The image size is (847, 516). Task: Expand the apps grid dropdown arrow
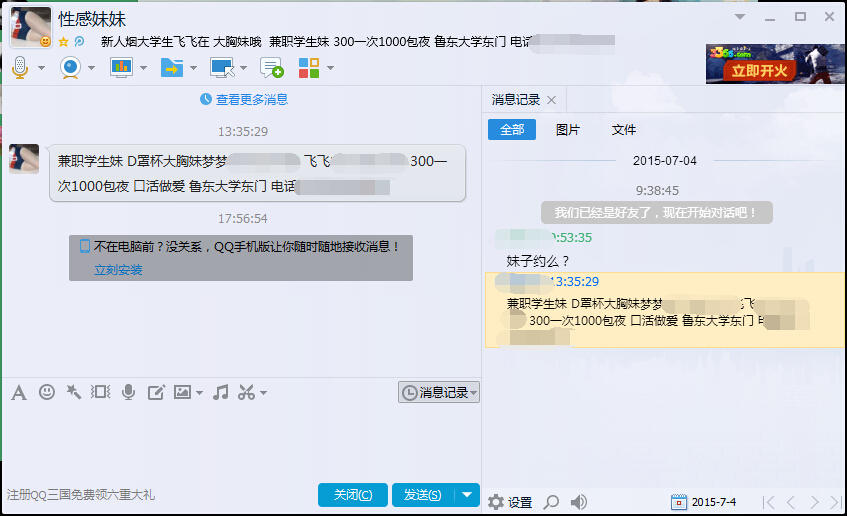pyautogui.click(x=330, y=68)
